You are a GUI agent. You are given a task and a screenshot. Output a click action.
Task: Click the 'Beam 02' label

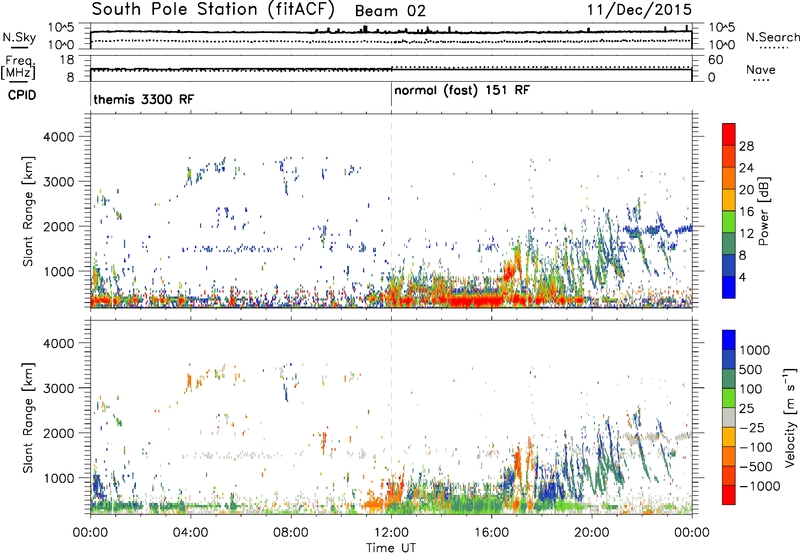(x=390, y=11)
